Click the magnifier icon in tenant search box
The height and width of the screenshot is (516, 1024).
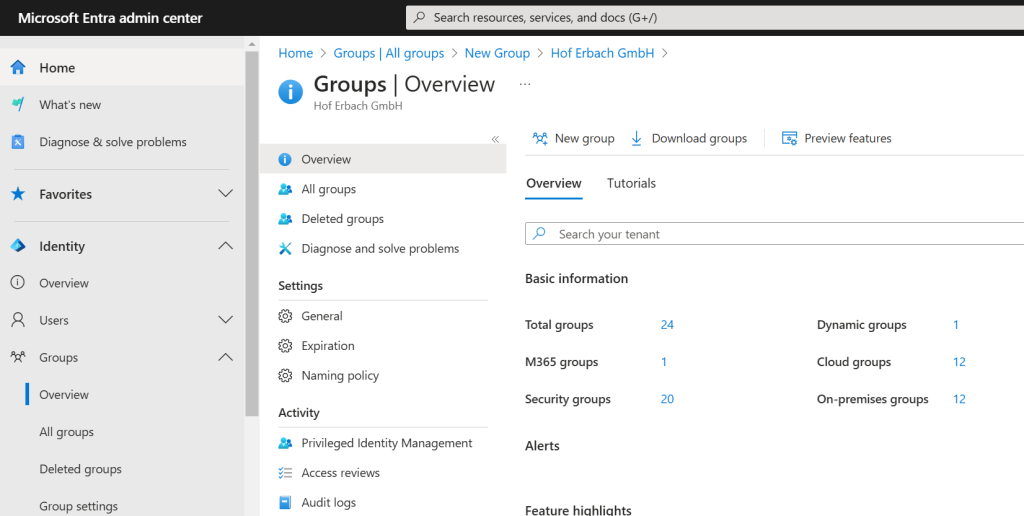tap(539, 233)
